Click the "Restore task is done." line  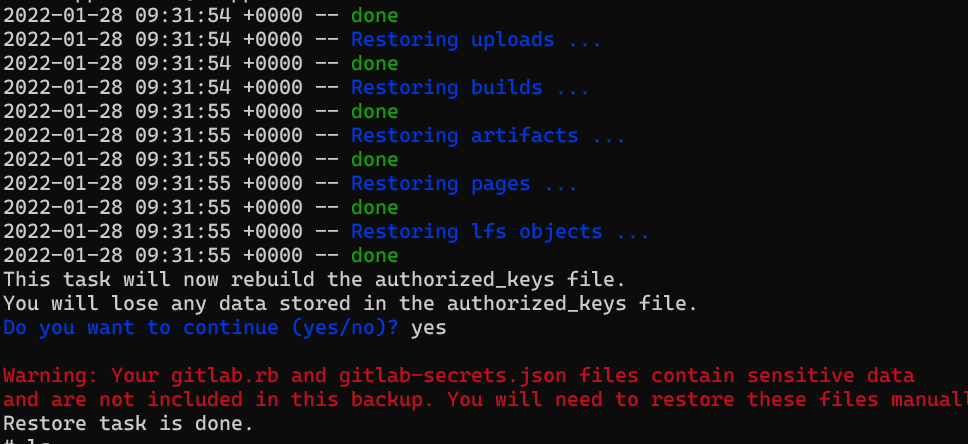pos(128,423)
